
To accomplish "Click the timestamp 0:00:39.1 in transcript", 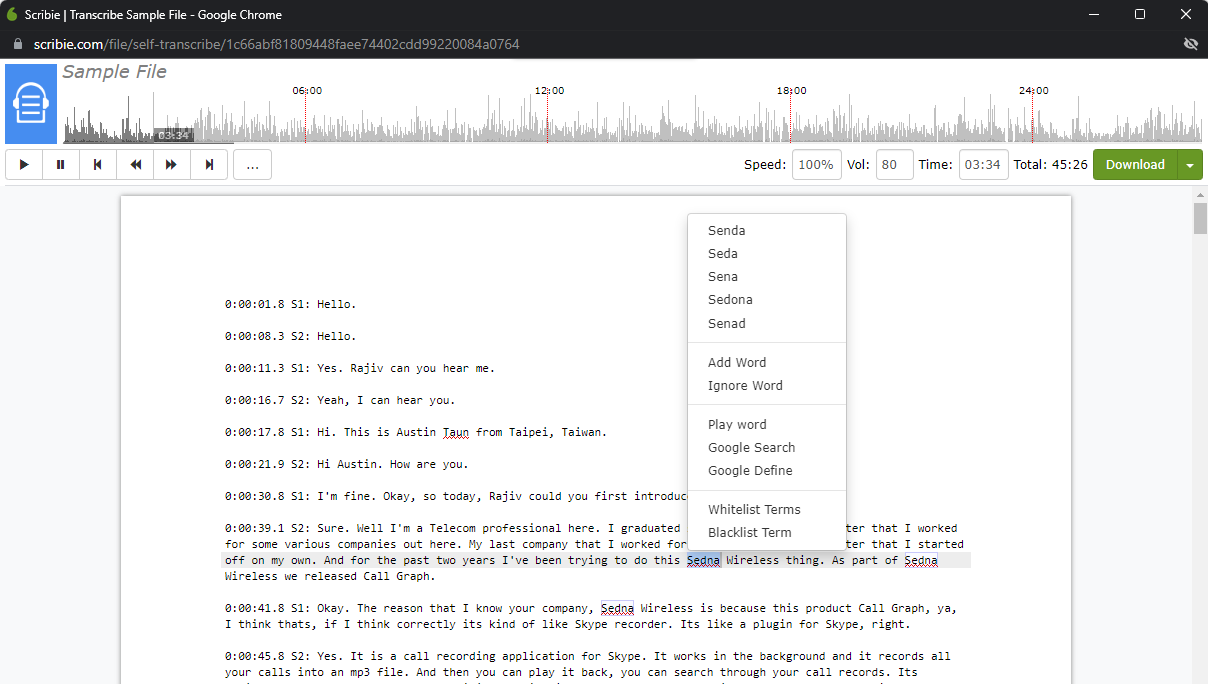I will tap(255, 529).
